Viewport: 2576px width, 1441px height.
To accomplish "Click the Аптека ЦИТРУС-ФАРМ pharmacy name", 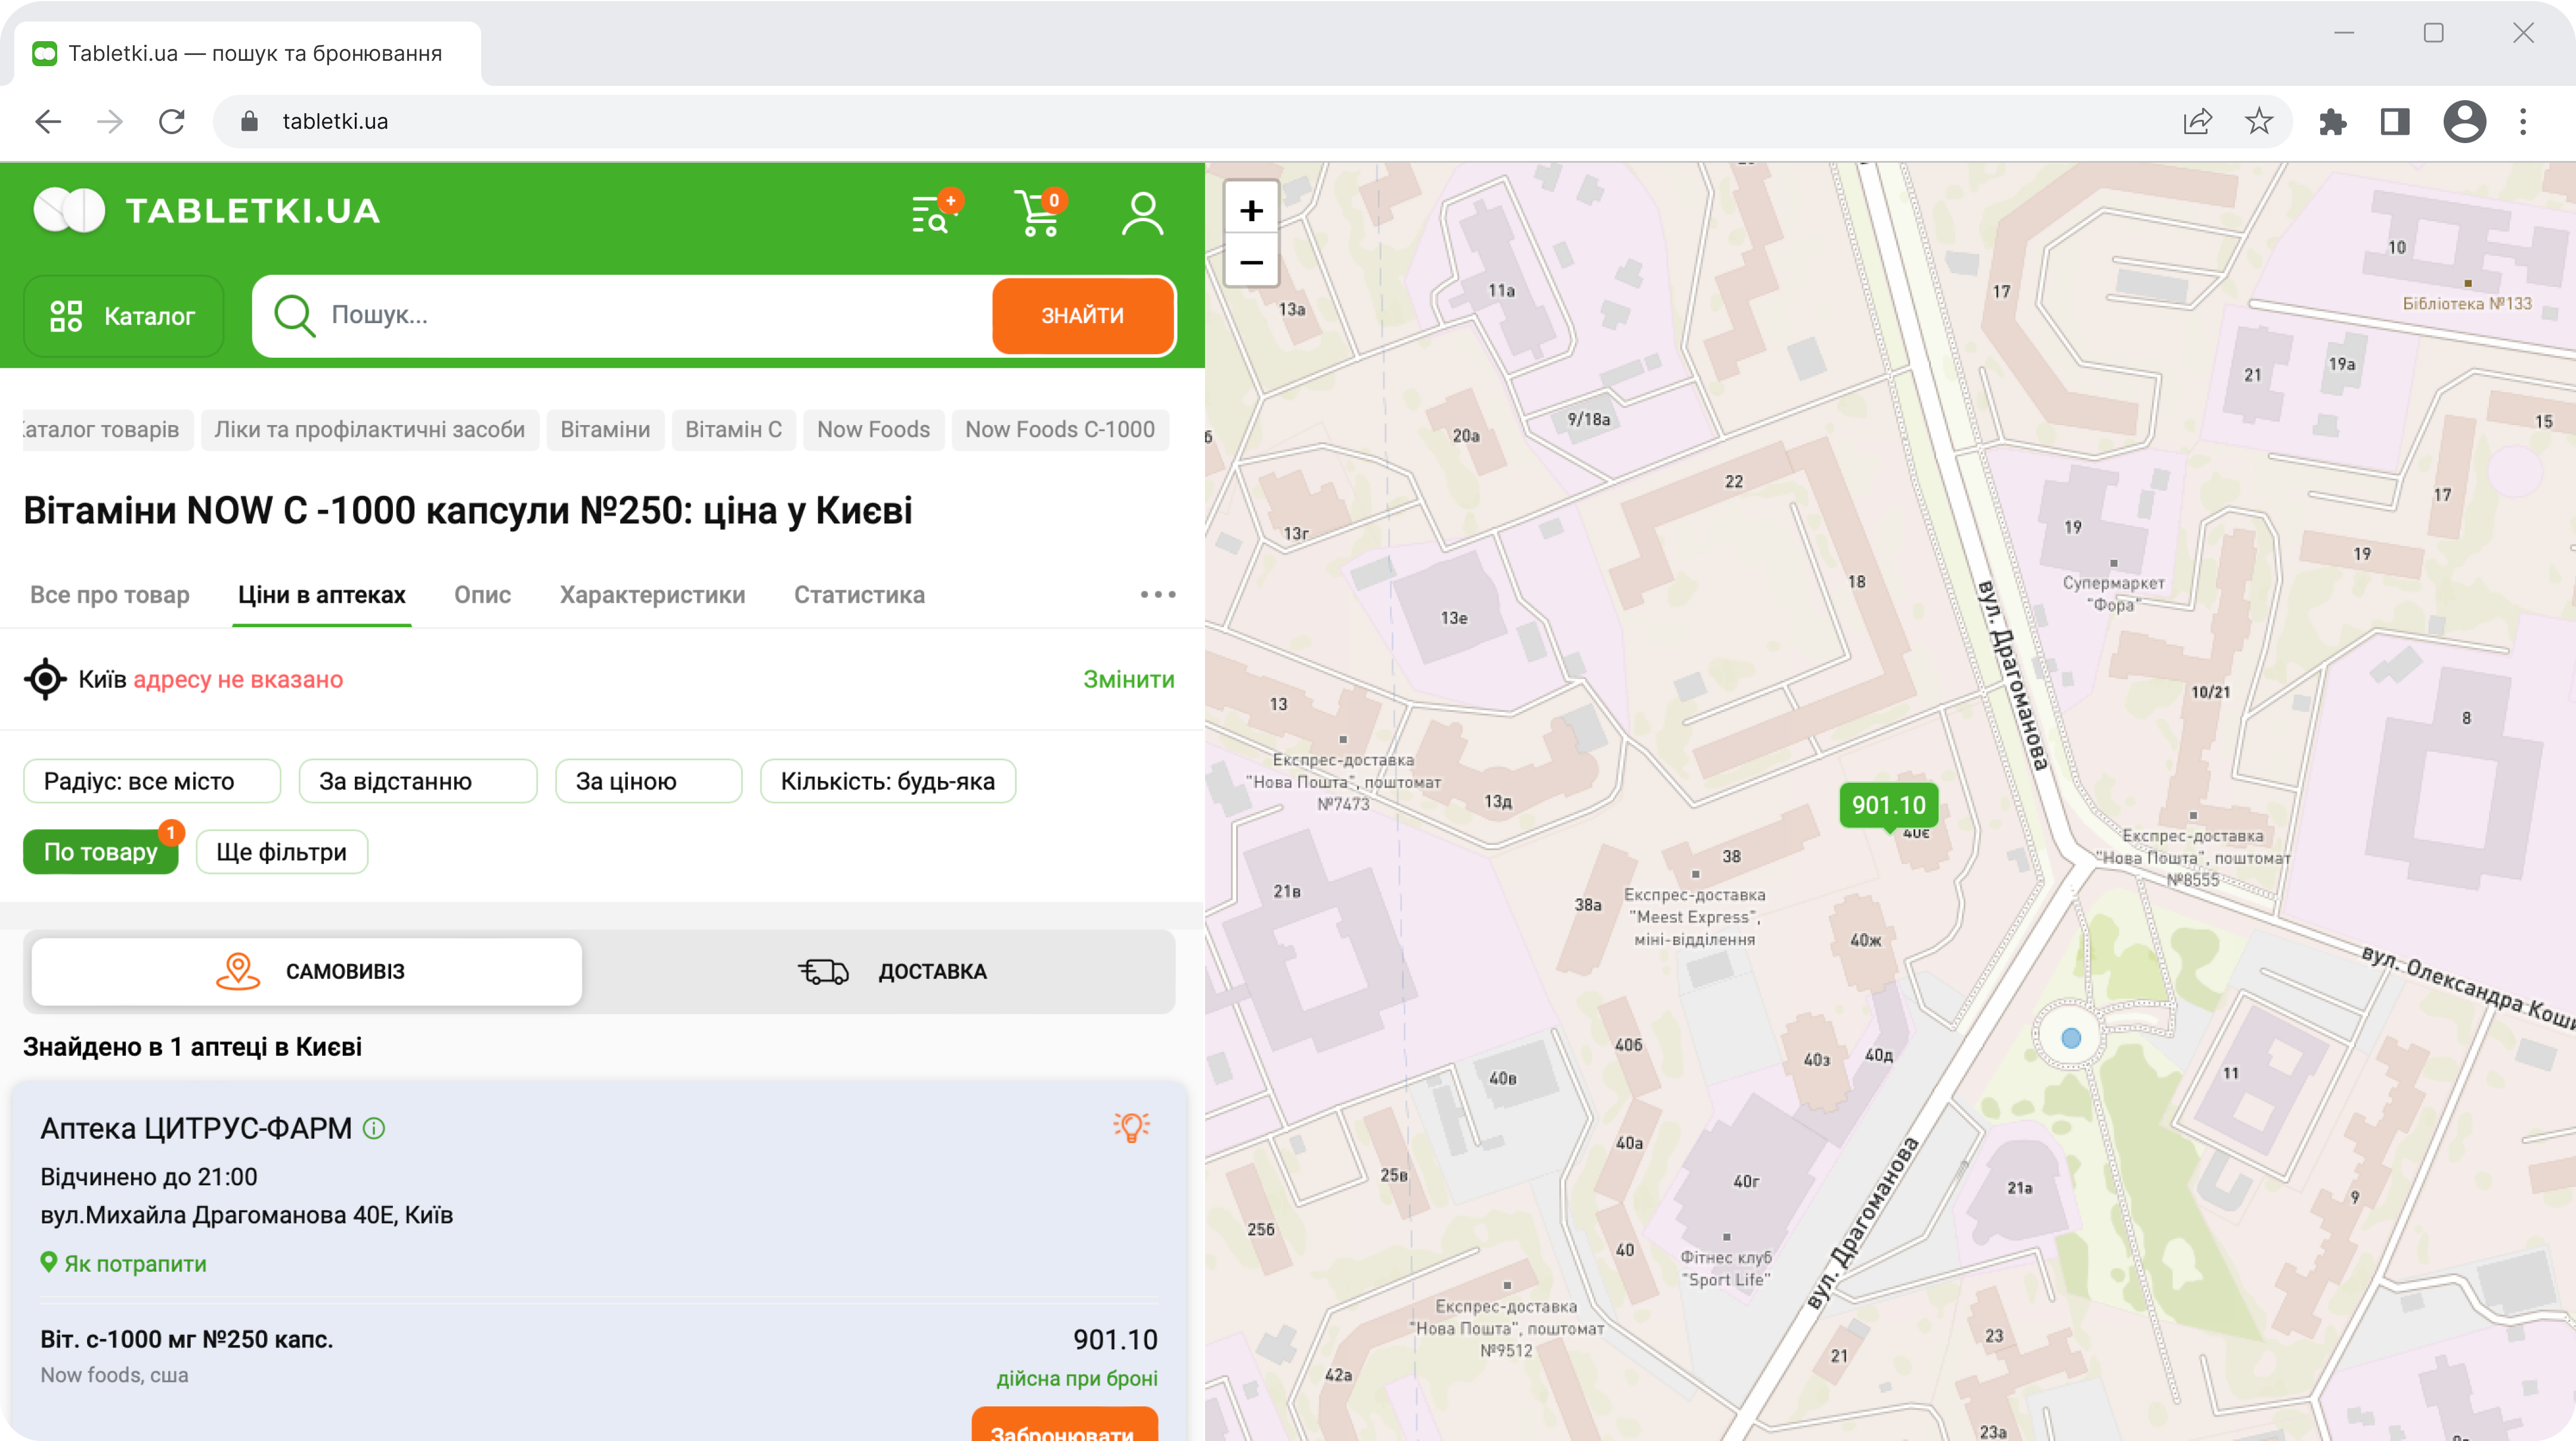I will tap(196, 1128).
